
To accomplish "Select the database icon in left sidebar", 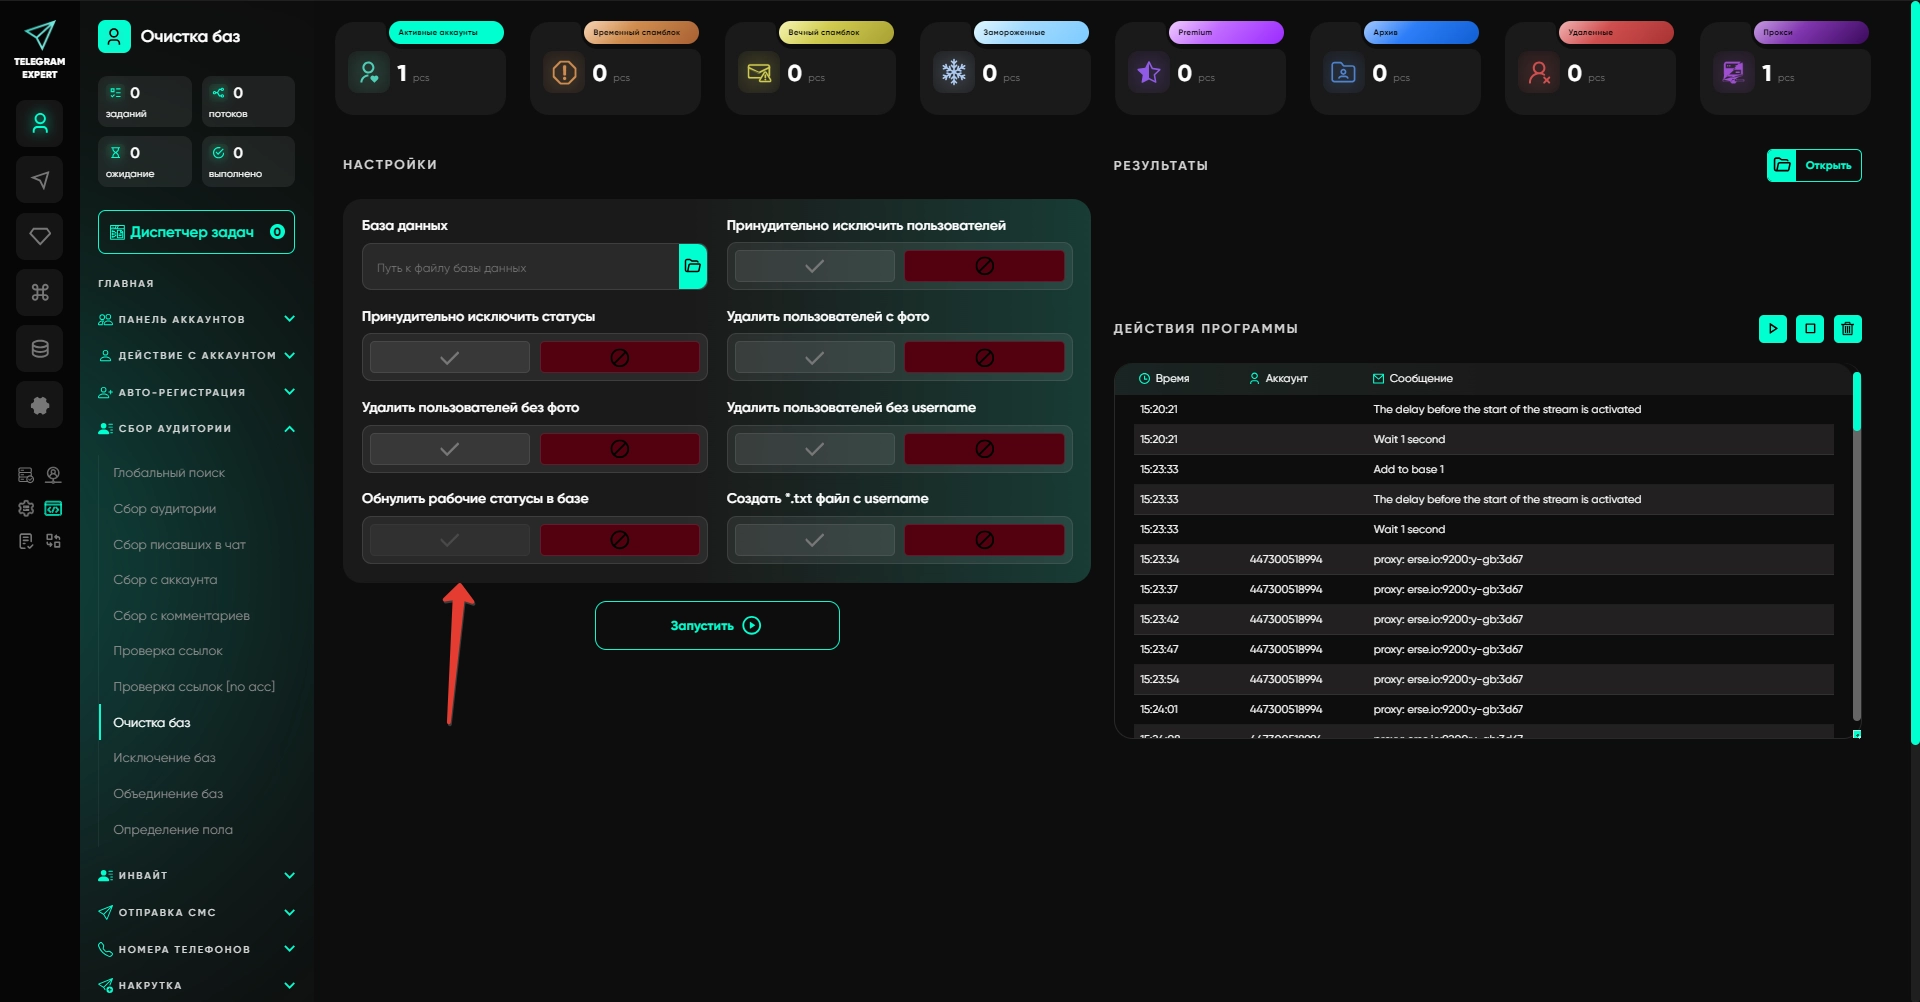I will (40, 349).
